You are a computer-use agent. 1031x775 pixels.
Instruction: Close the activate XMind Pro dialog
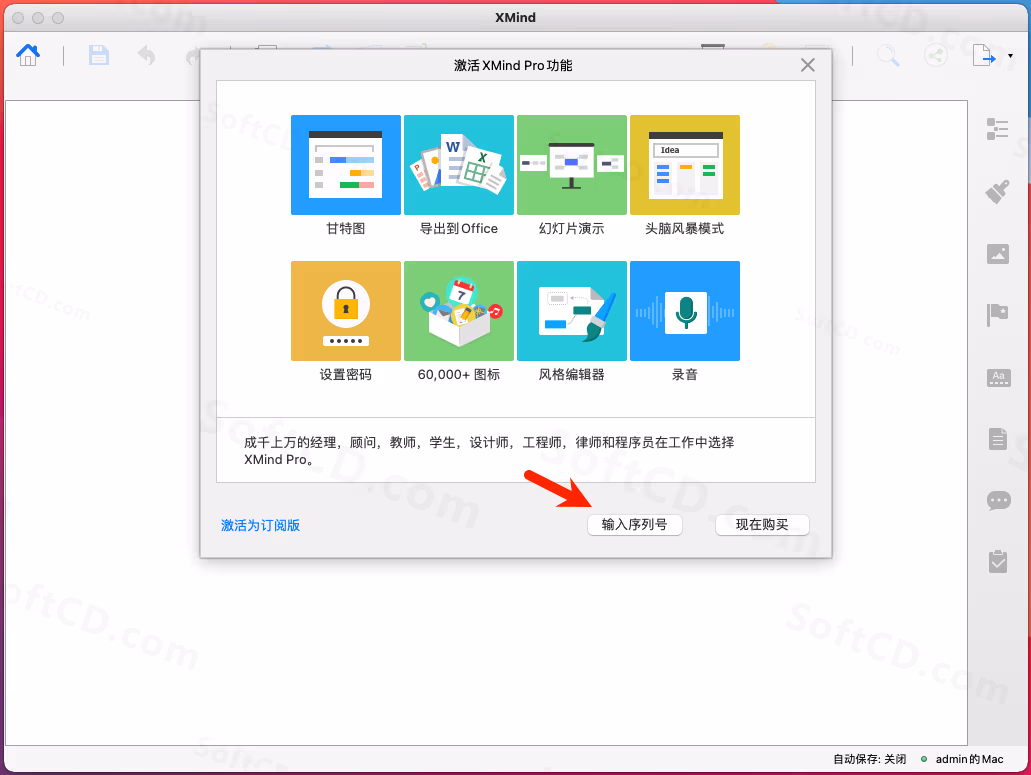[808, 65]
